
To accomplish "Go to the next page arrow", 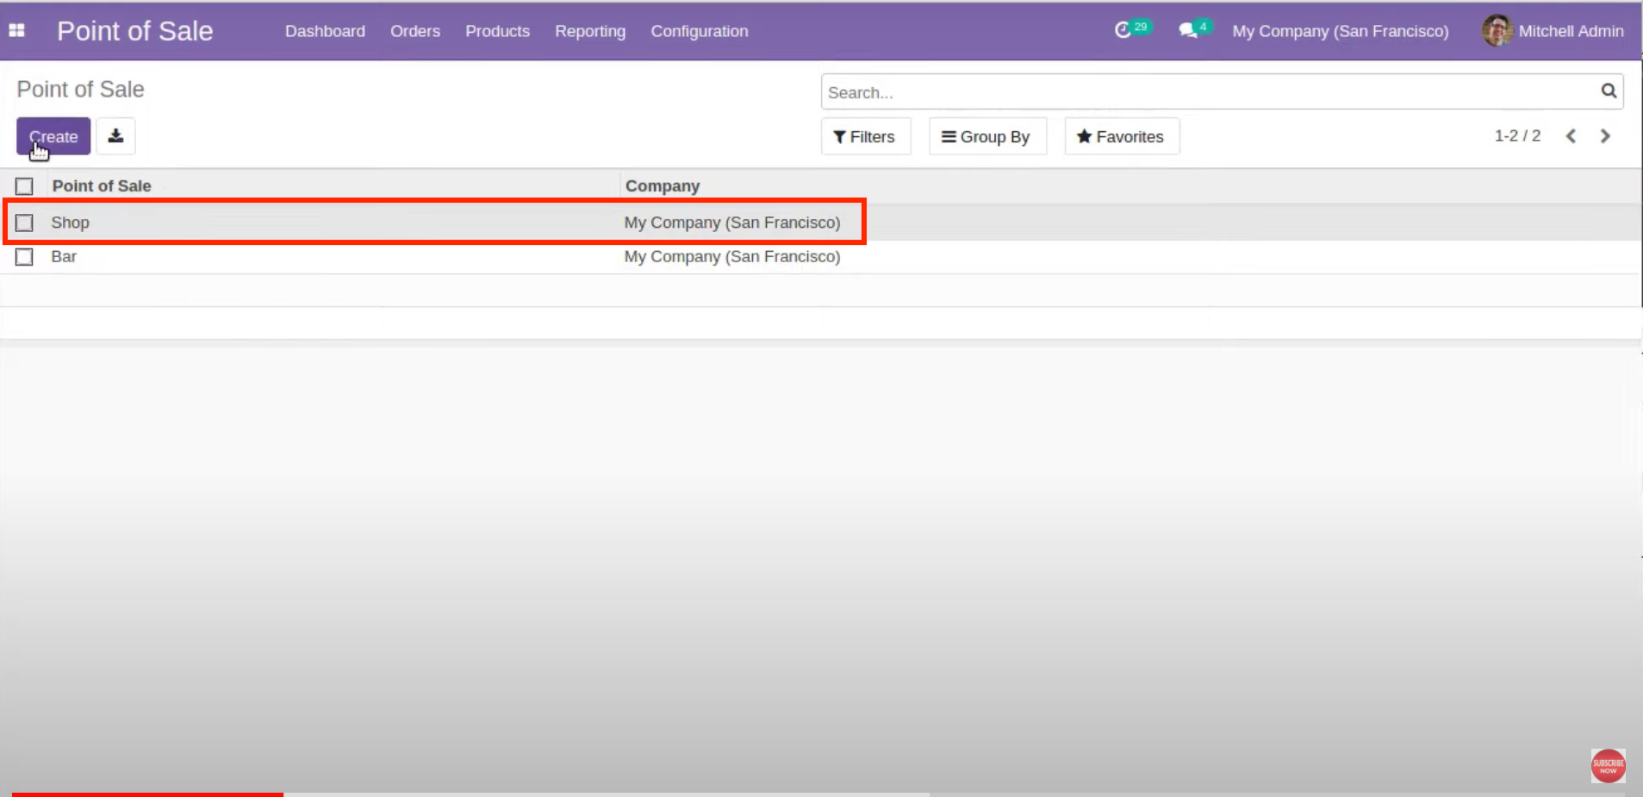I will pos(1605,136).
